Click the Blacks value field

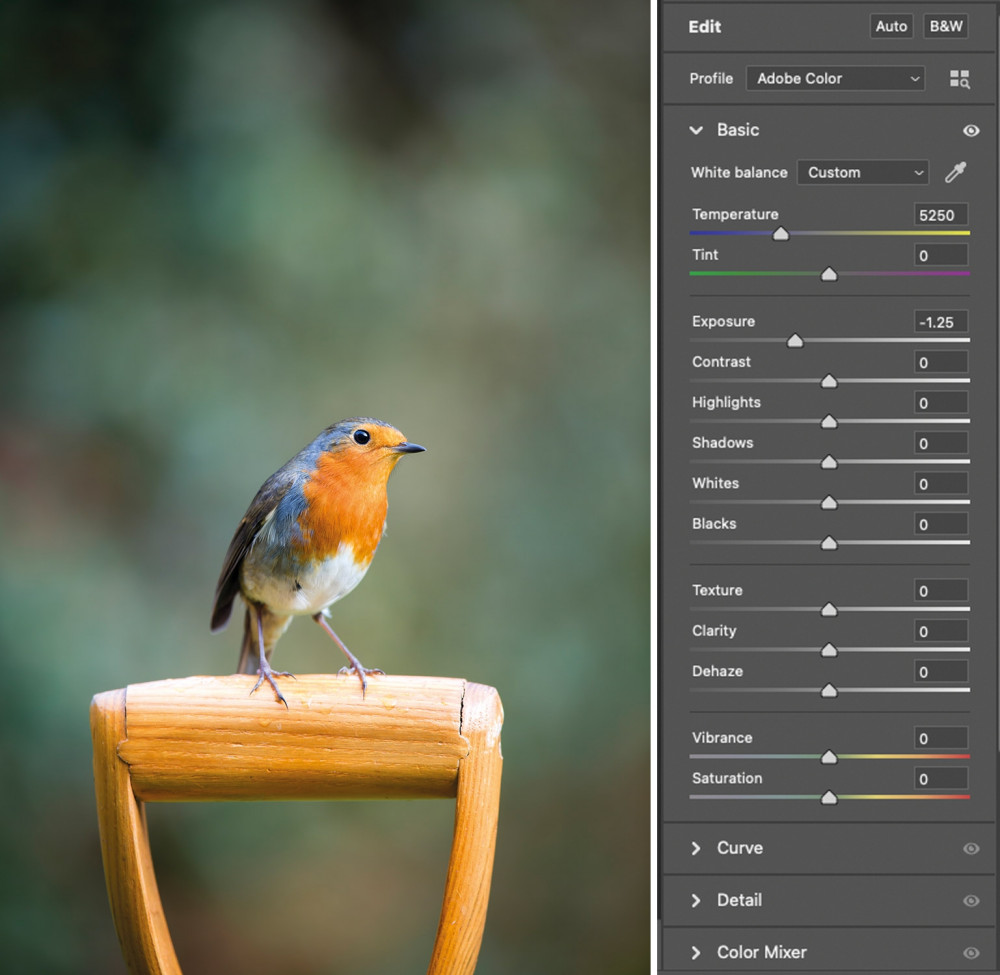point(941,524)
